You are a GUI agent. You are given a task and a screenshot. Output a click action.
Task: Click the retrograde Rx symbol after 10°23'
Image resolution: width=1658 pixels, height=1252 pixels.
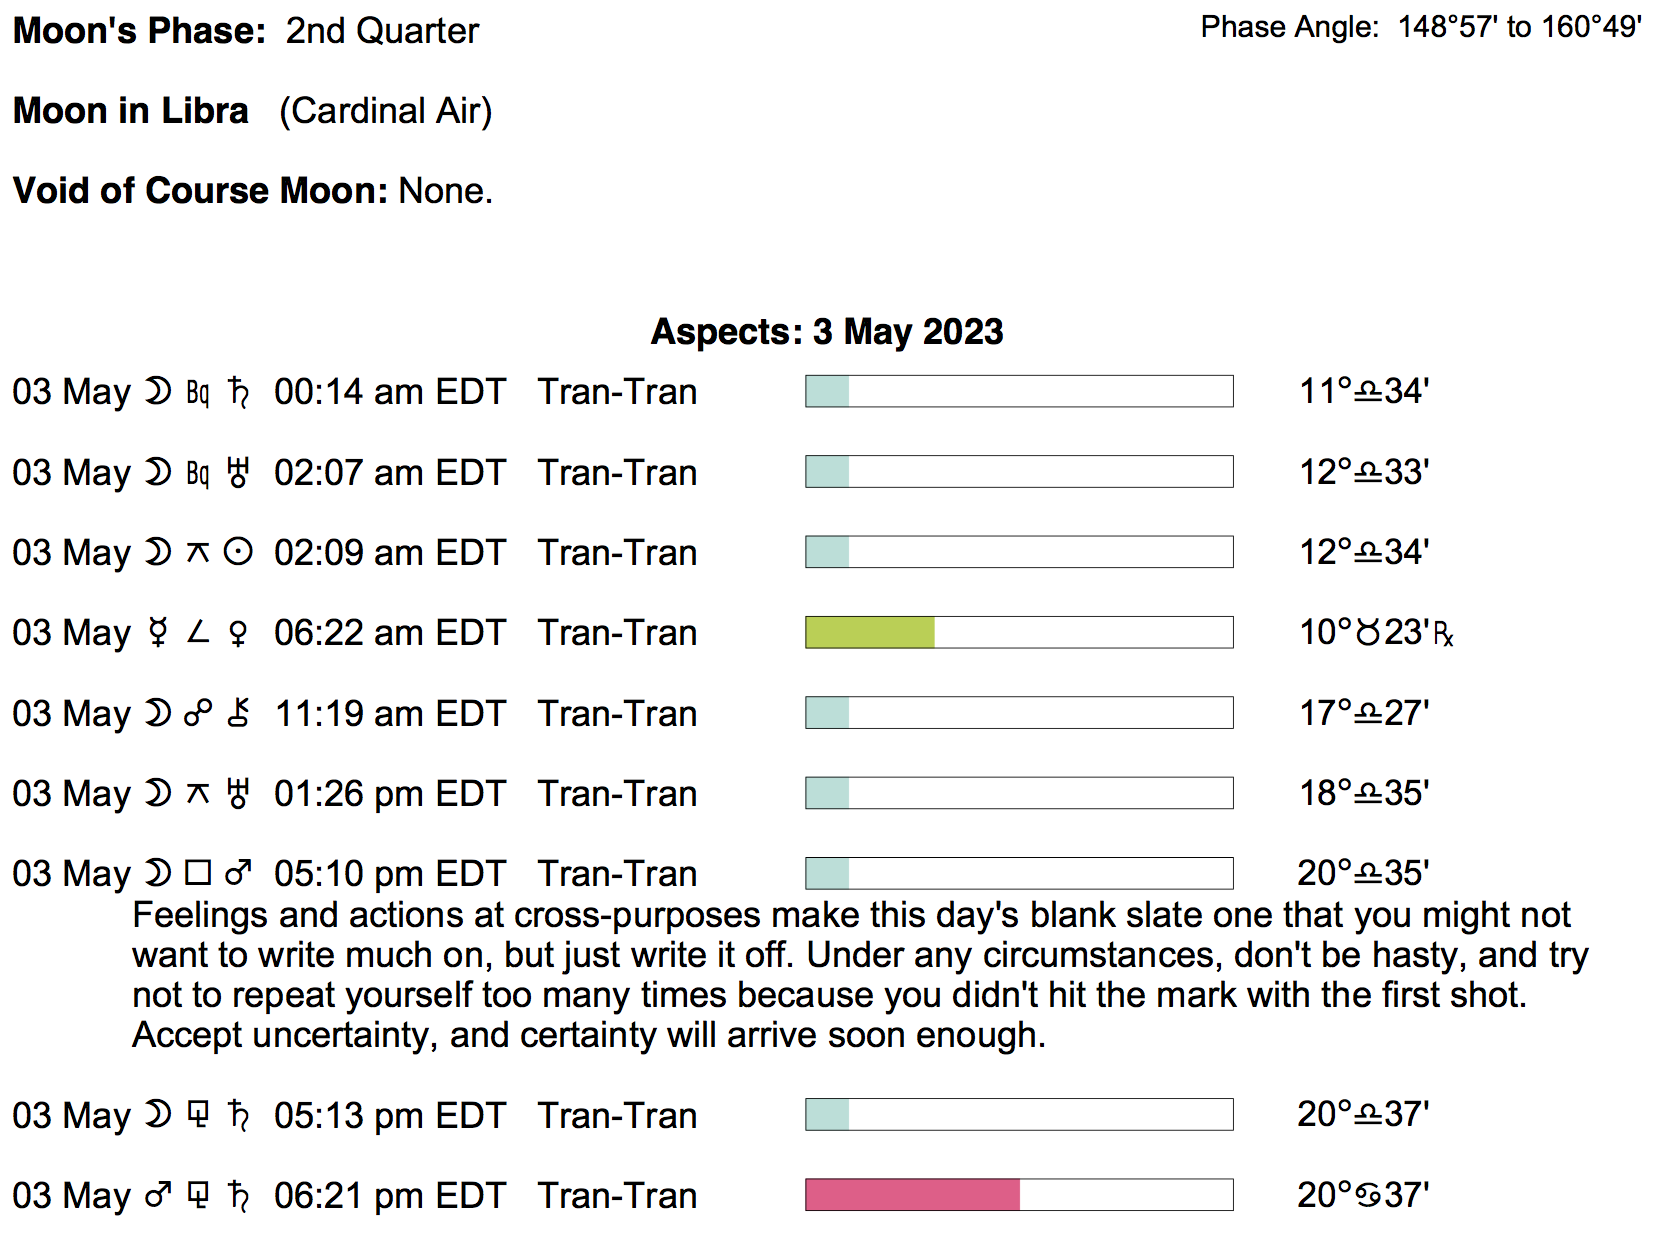(1443, 634)
